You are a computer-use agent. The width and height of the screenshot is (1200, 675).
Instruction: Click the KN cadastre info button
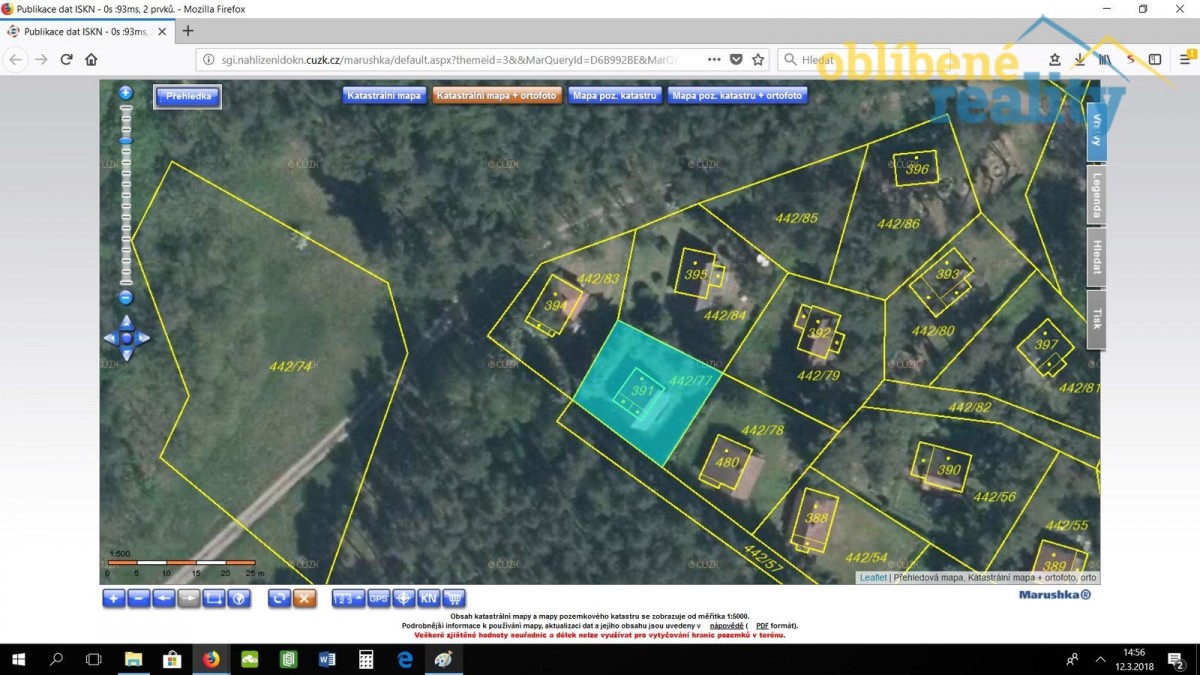(x=428, y=598)
